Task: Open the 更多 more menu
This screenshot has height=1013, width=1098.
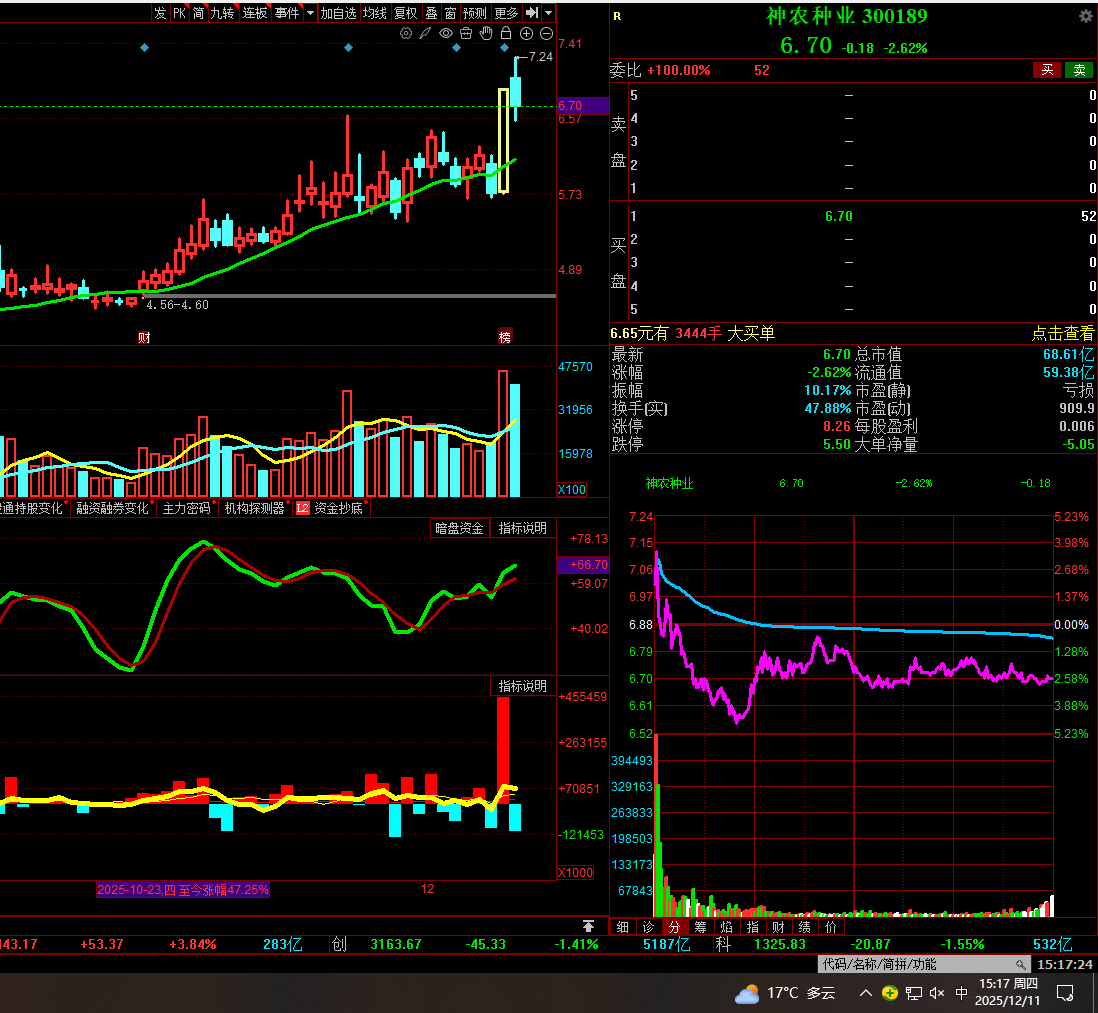Action: [506, 13]
